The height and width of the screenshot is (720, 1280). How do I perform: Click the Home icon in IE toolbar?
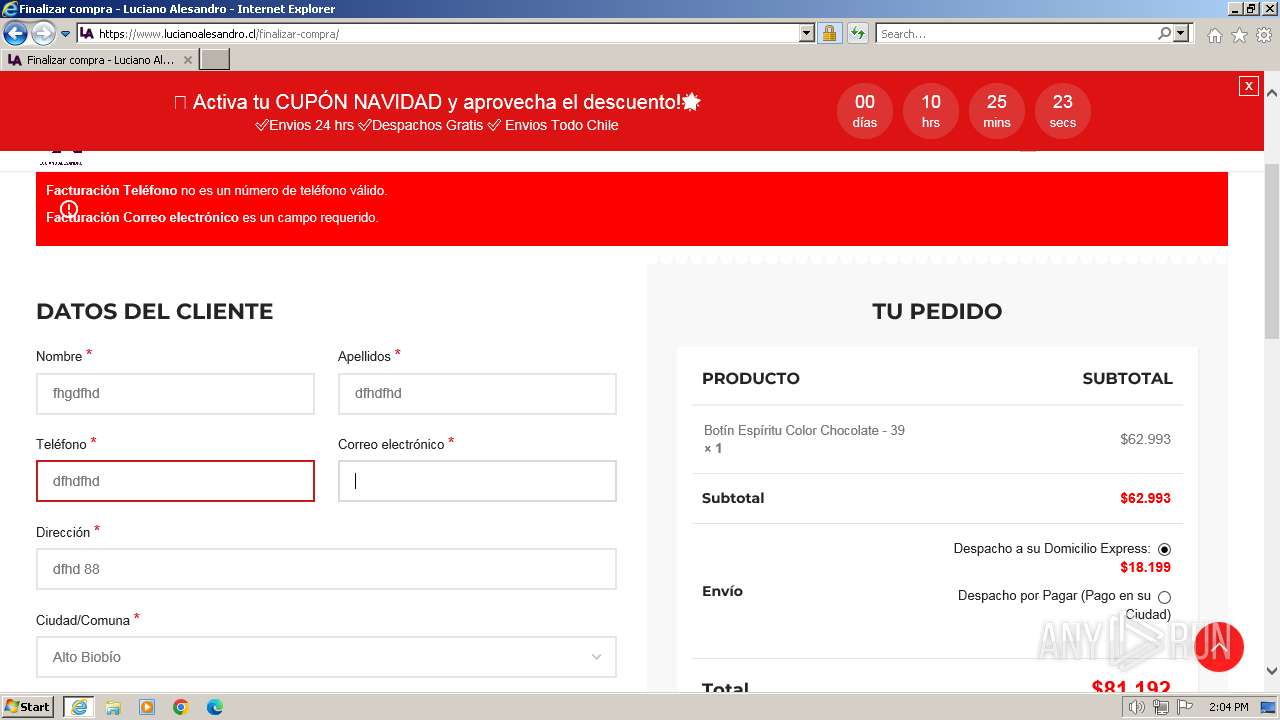(1214, 35)
